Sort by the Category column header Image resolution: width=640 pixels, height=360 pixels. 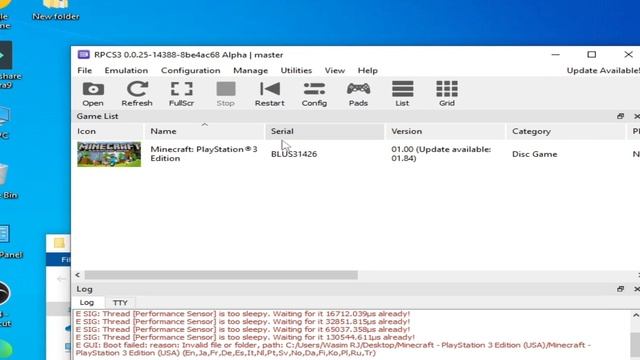point(566,131)
